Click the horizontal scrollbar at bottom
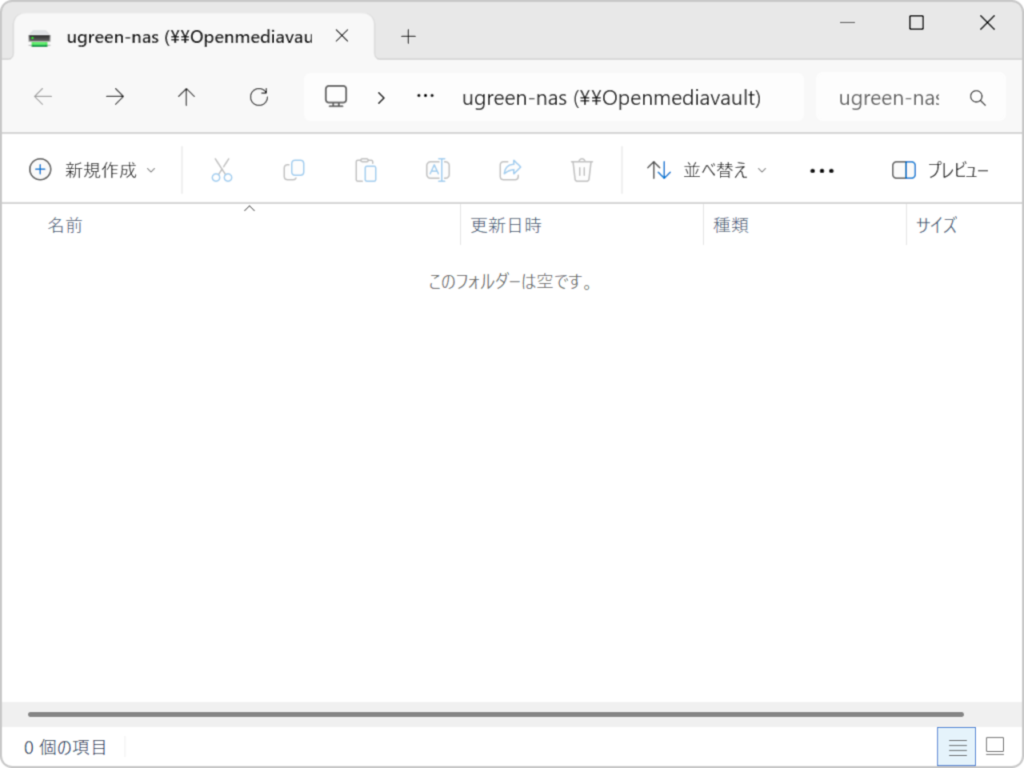 [495, 714]
